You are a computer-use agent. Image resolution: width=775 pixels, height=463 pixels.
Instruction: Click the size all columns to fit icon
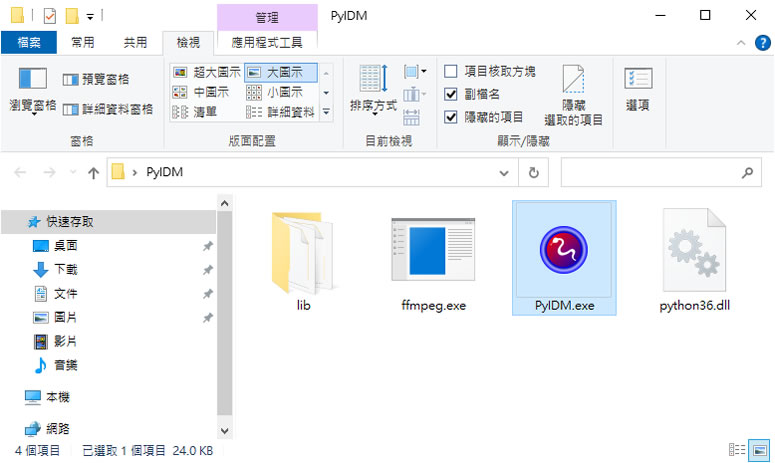click(411, 117)
